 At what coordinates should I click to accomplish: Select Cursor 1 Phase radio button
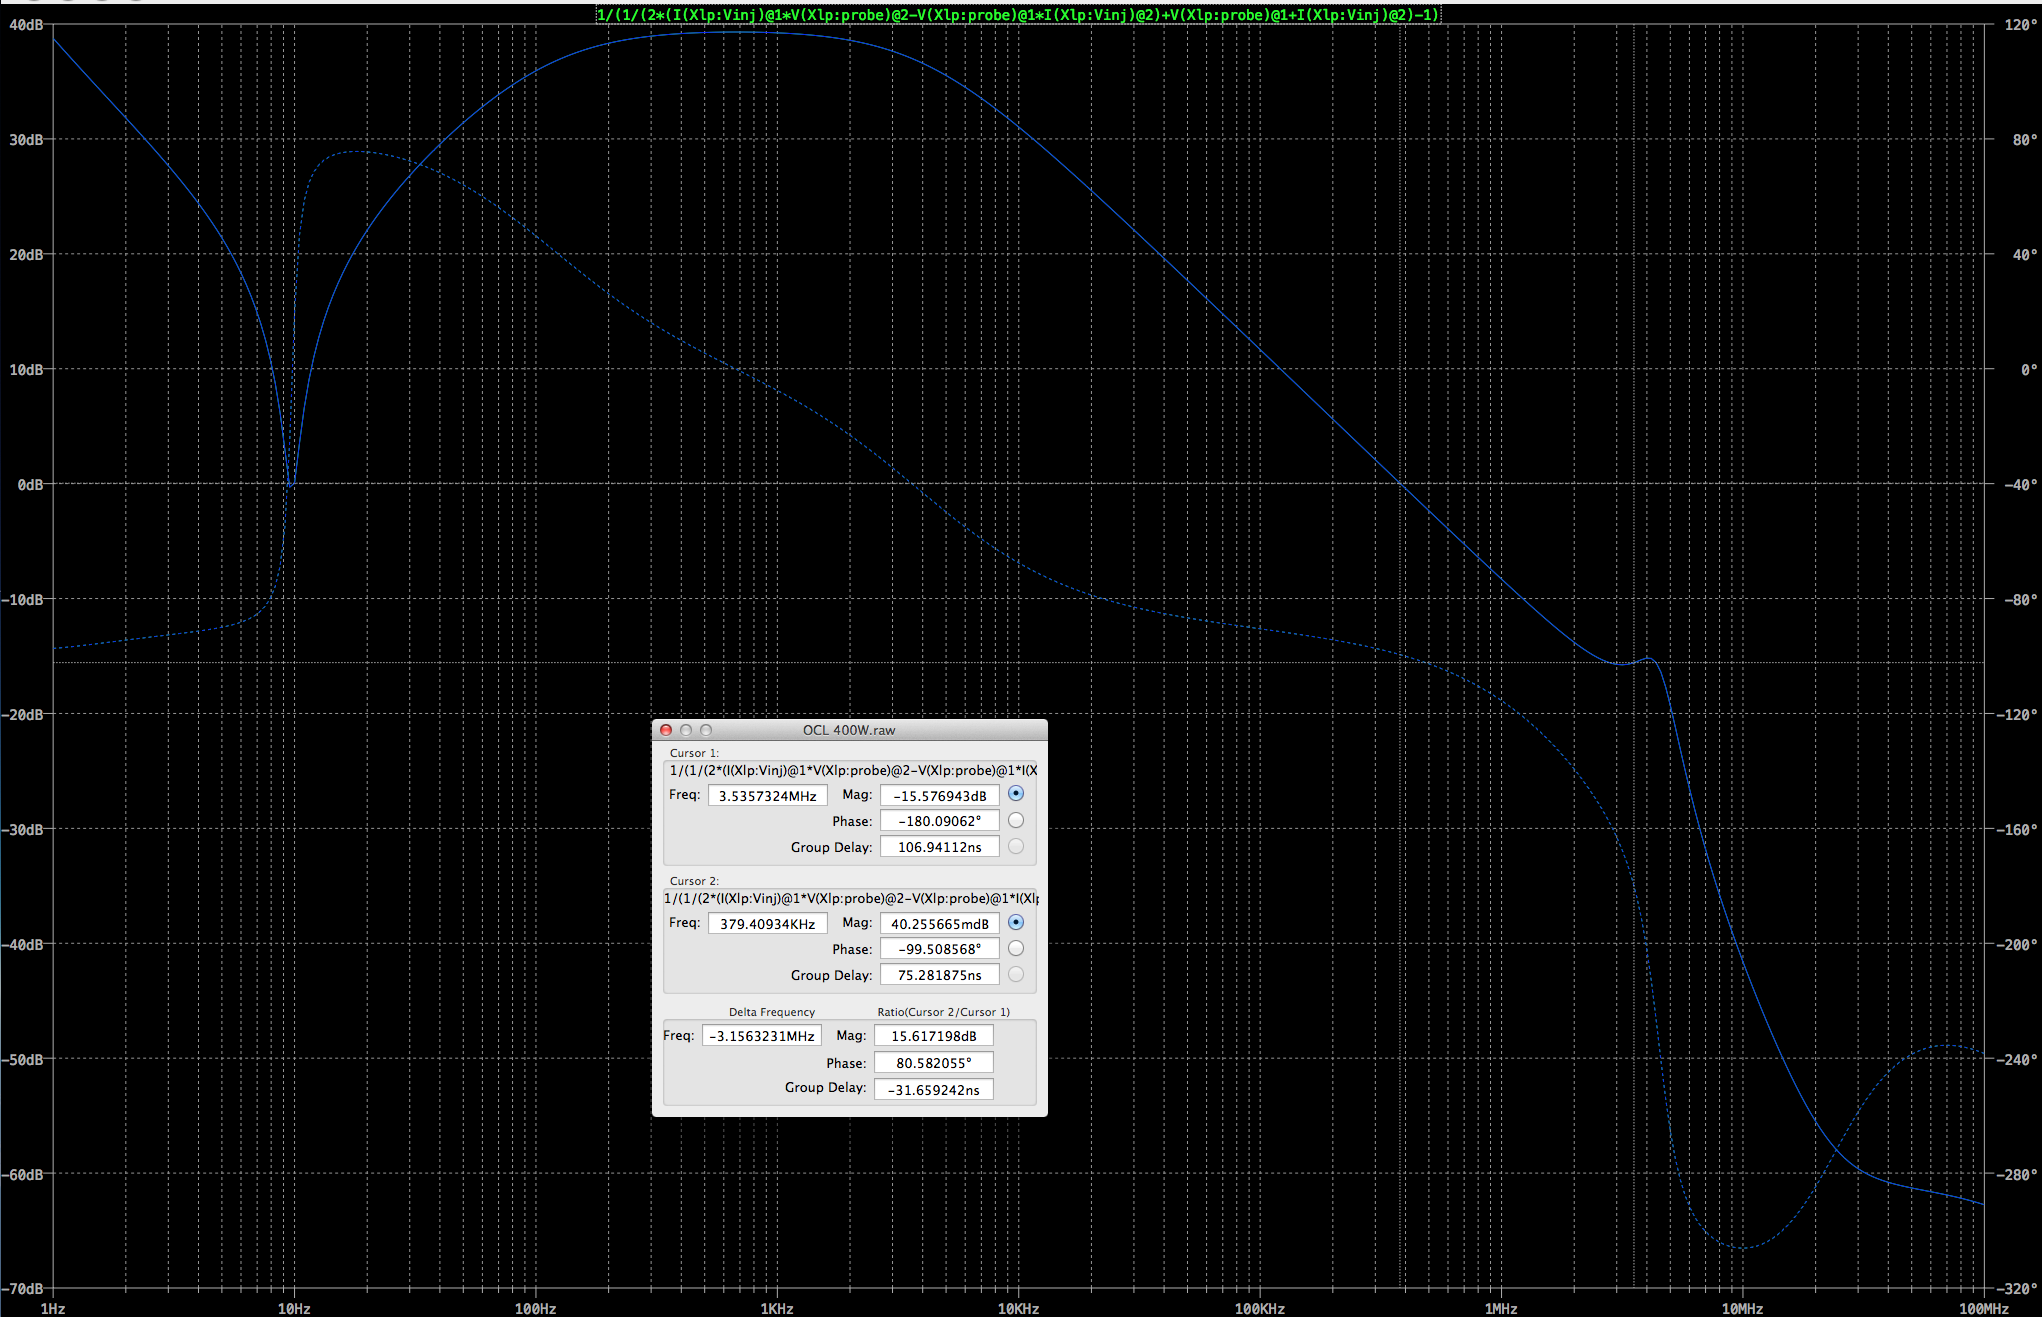[x=1016, y=820]
